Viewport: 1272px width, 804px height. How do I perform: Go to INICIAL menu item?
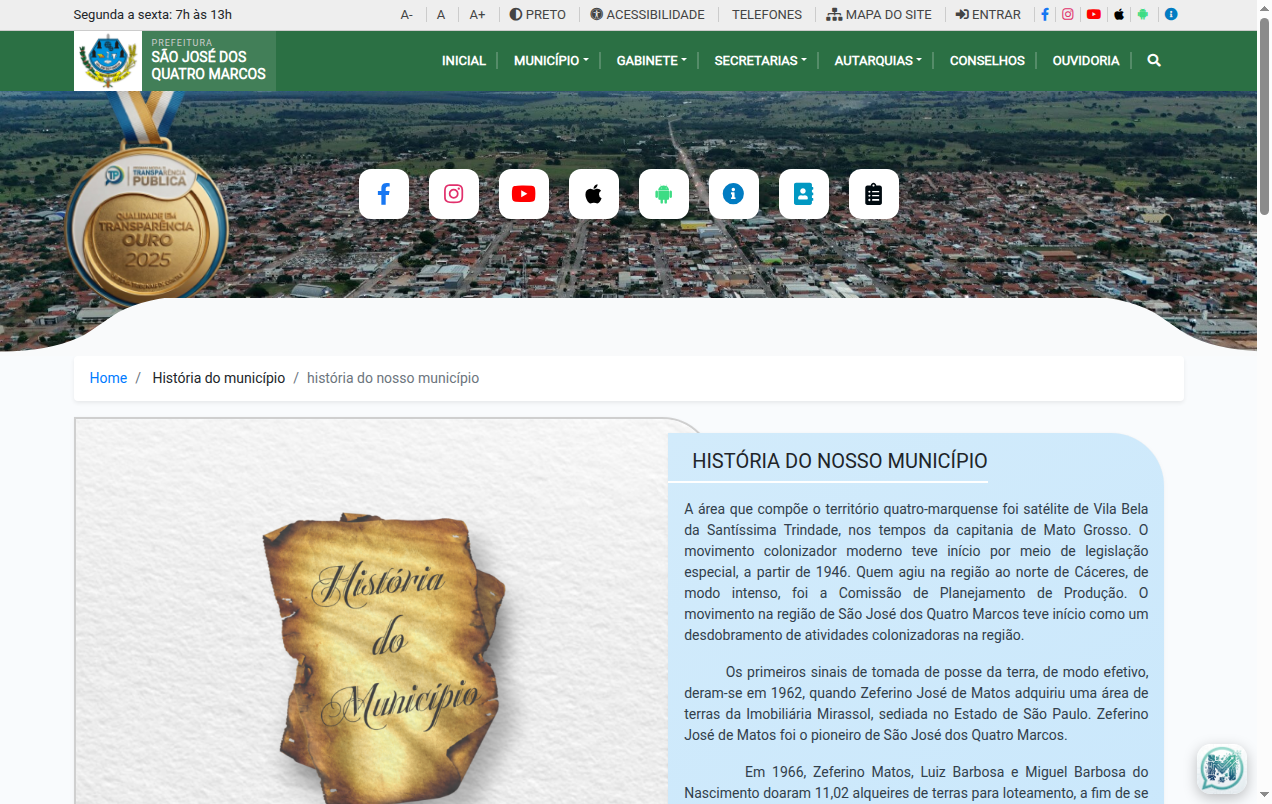click(x=464, y=61)
